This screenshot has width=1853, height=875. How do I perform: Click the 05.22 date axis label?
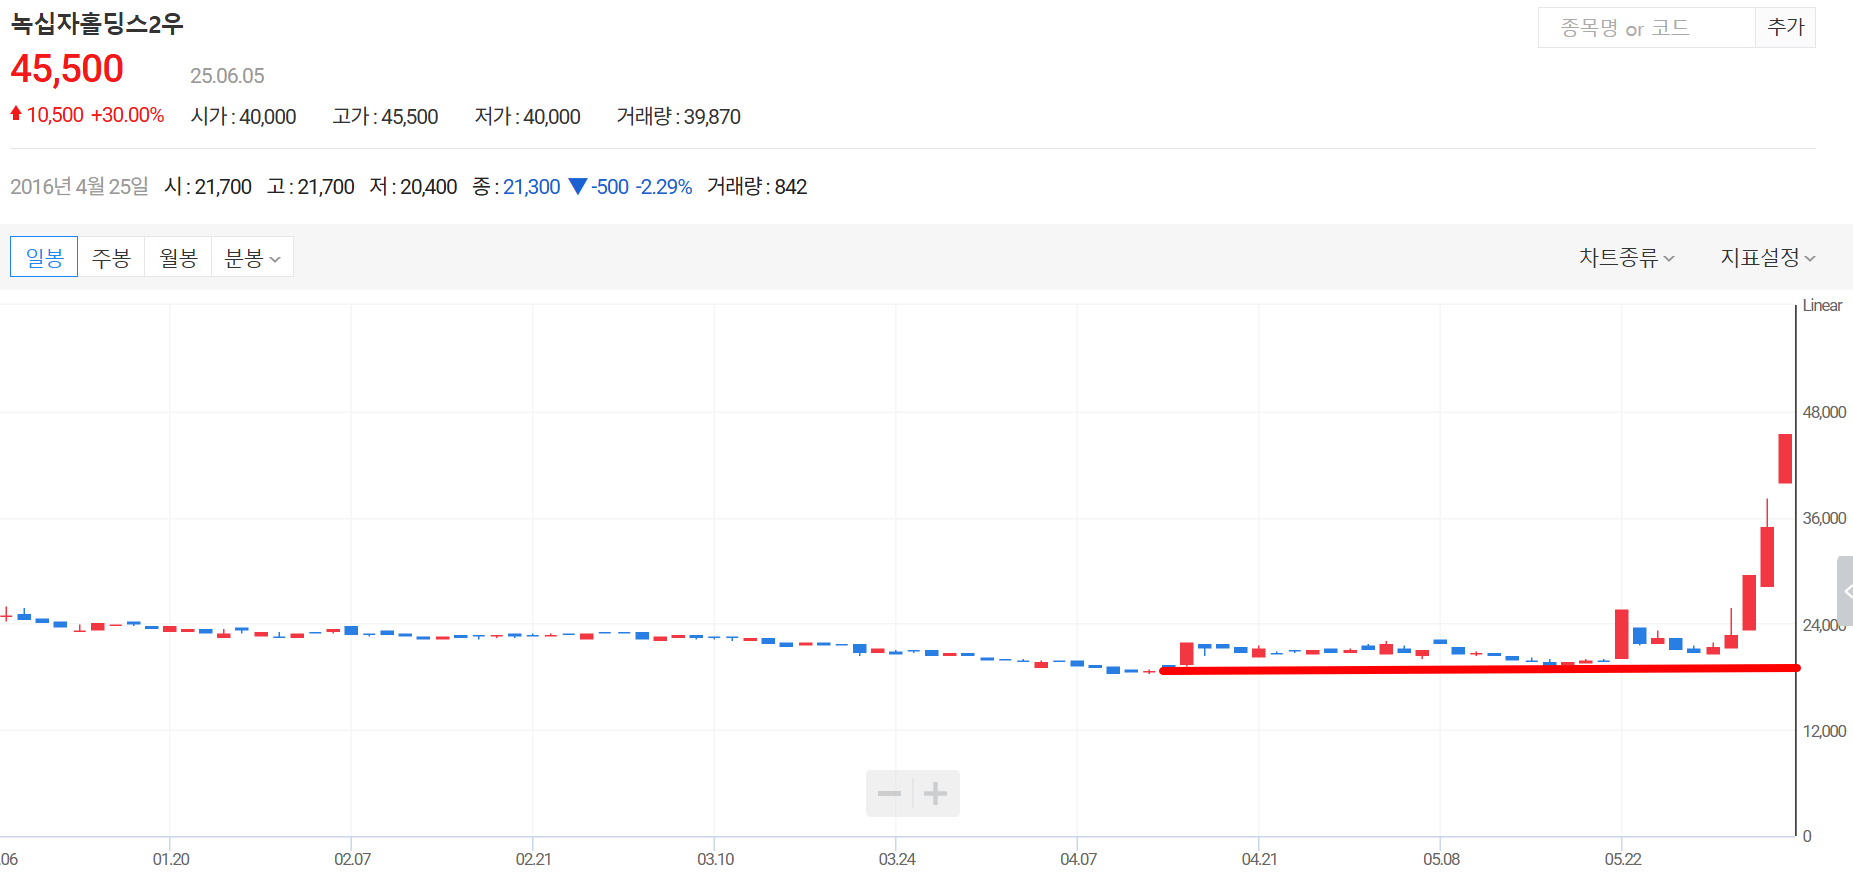pos(1622,859)
